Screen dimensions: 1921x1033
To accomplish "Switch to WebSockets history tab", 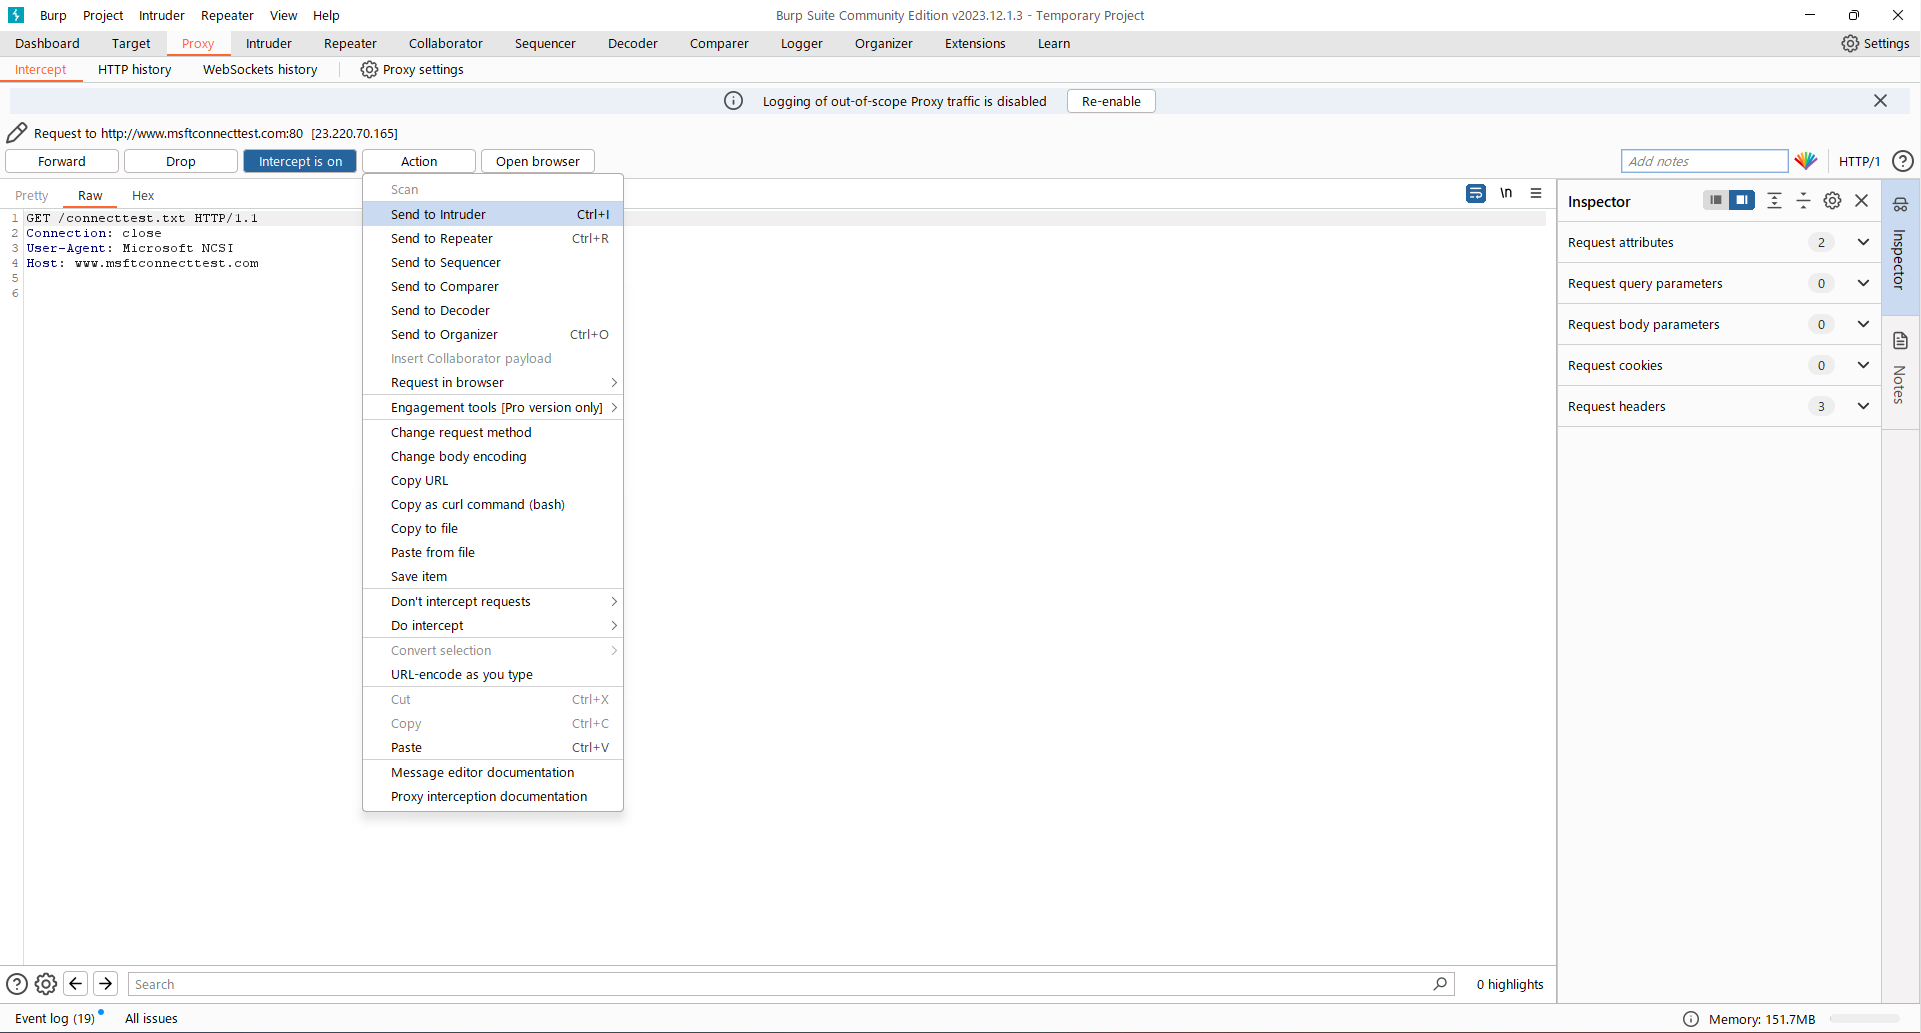I will [x=260, y=69].
